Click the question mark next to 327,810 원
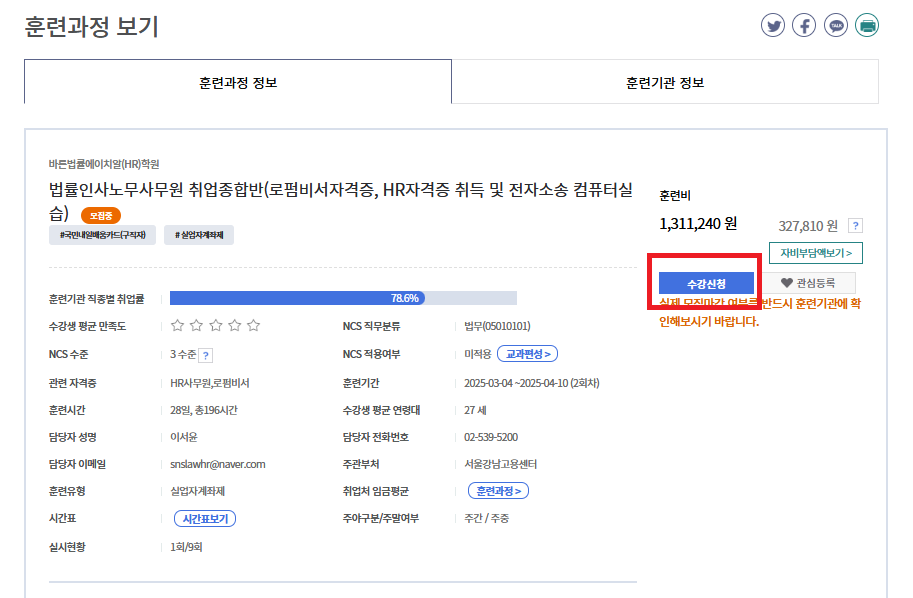 tap(855, 226)
